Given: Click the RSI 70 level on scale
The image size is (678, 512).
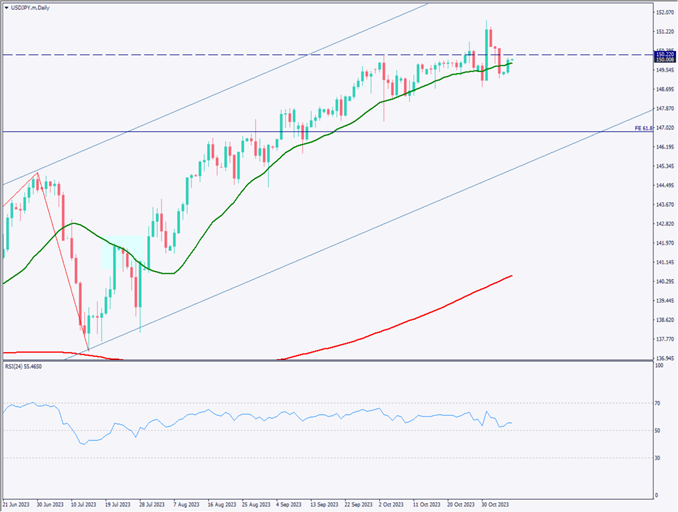Looking at the screenshot, I should coord(658,403).
